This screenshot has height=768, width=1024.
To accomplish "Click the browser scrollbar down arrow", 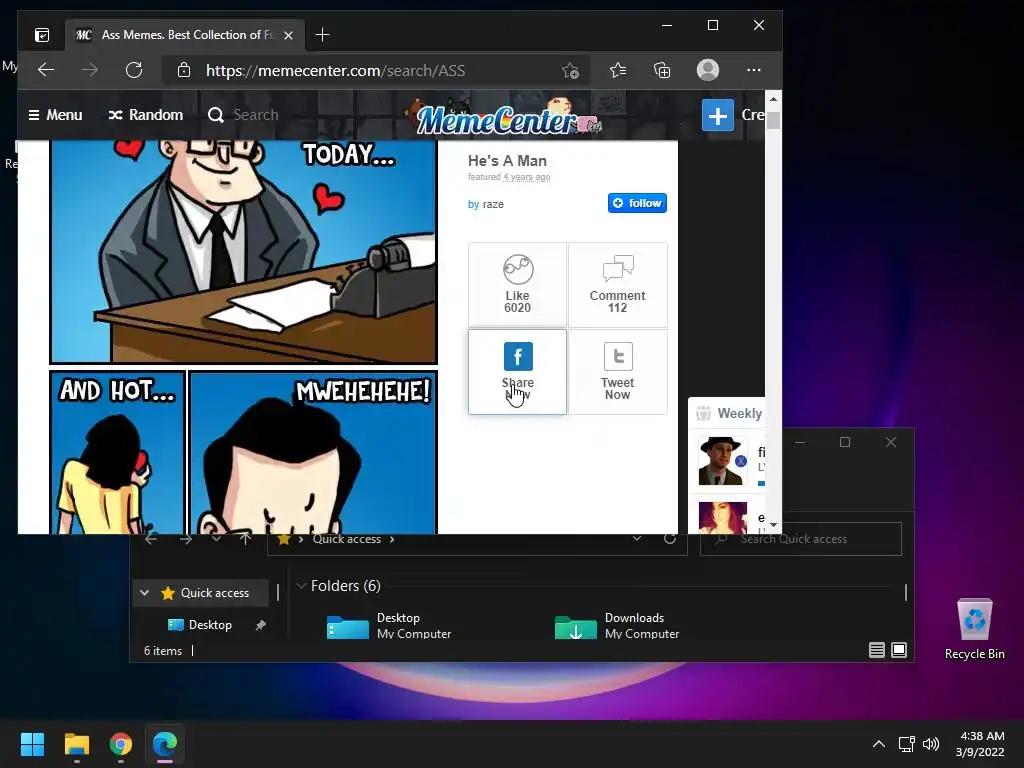I will (x=773, y=524).
